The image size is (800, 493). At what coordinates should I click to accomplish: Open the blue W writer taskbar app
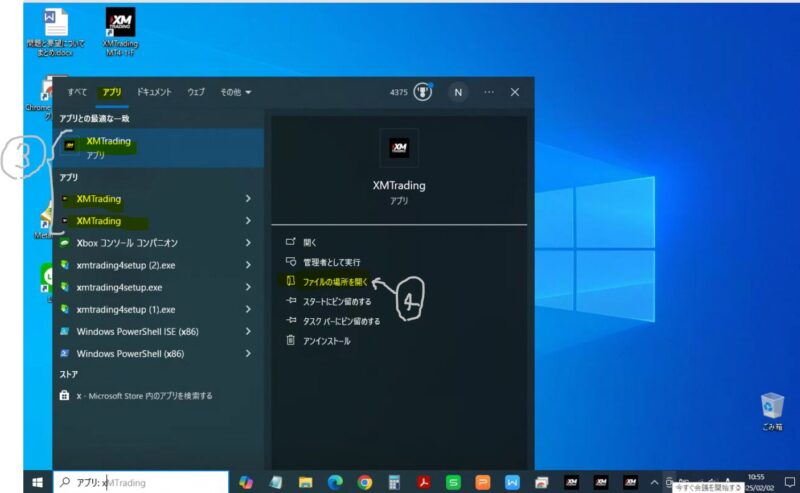coord(512,482)
